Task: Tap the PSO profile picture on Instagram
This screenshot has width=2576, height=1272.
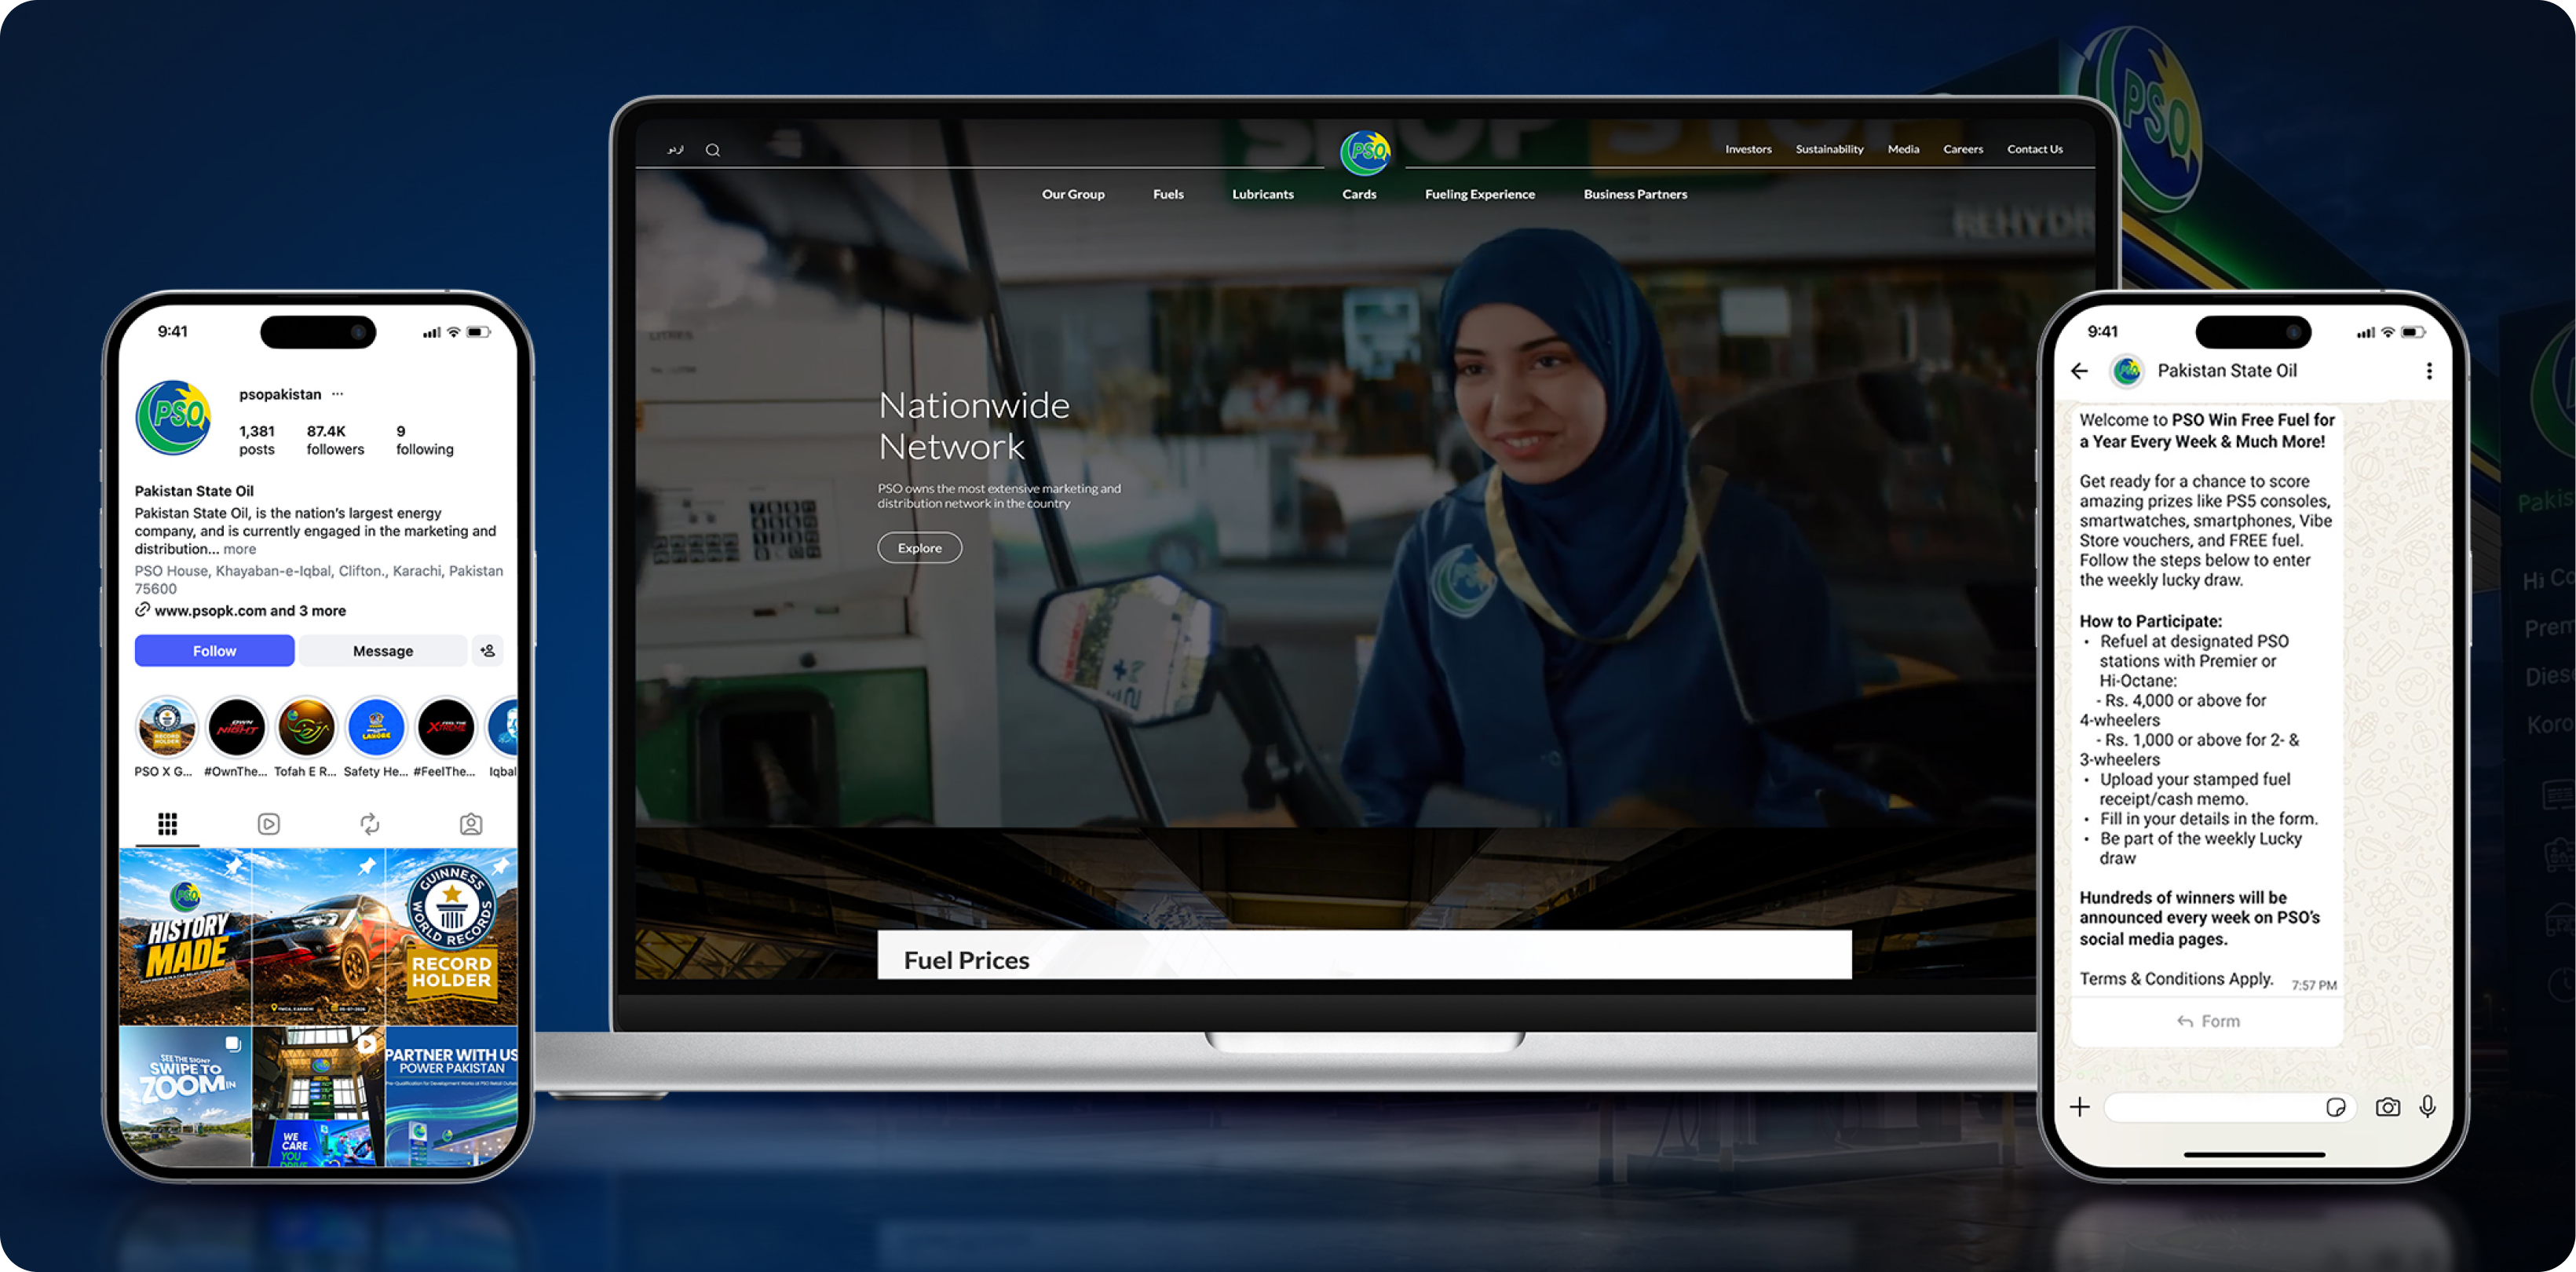Action: [174, 418]
